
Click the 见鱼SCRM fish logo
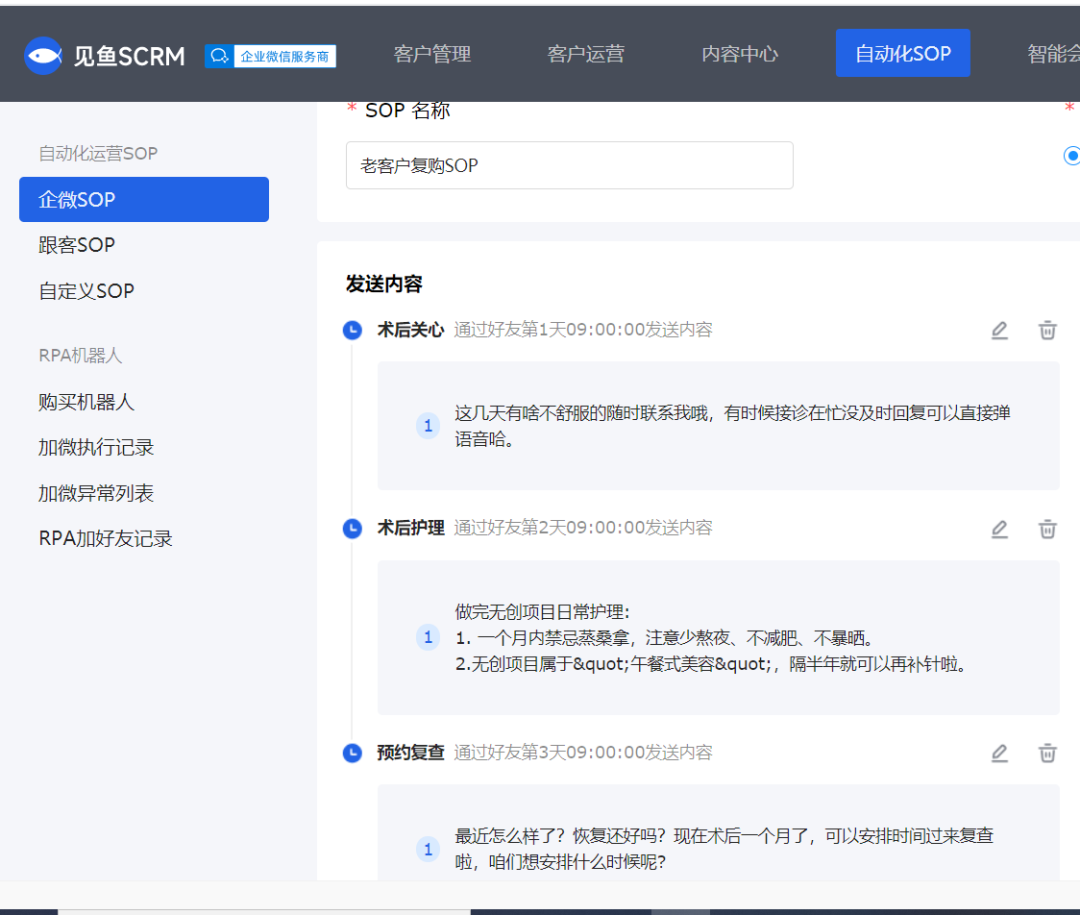[x=44, y=55]
